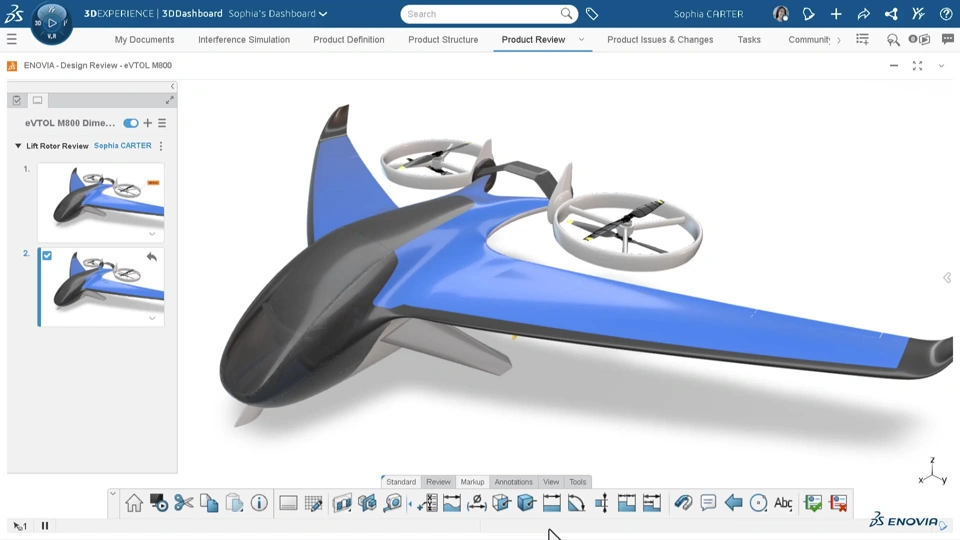Uncheck the checkbox on slide 2
Viewport: 960px width, 540px height.
[x=47, y=255]
